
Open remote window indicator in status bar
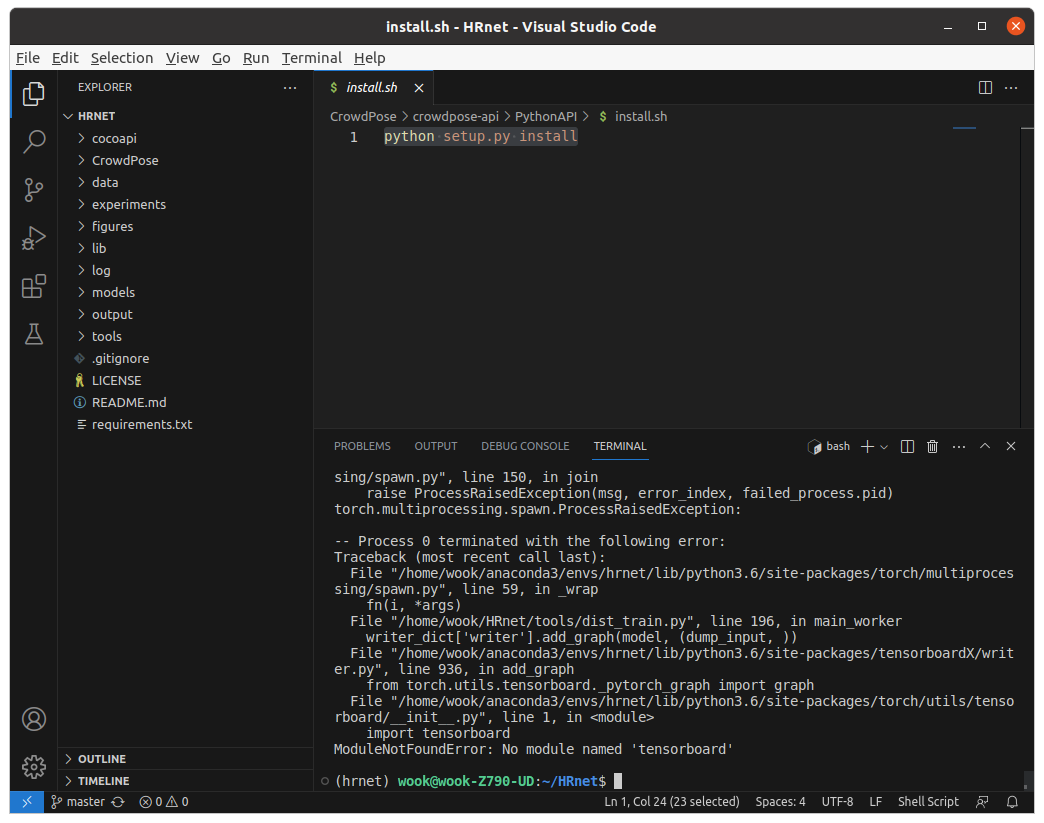27,802
